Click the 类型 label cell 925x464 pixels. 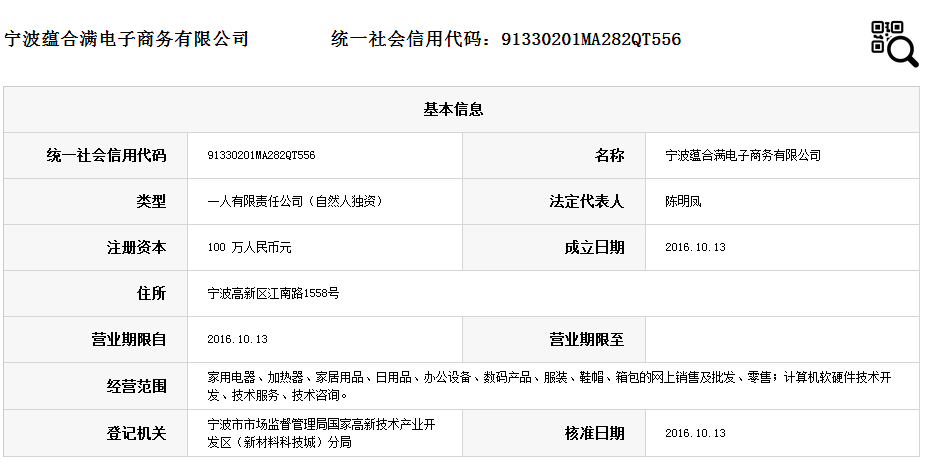tap(151, 202)
